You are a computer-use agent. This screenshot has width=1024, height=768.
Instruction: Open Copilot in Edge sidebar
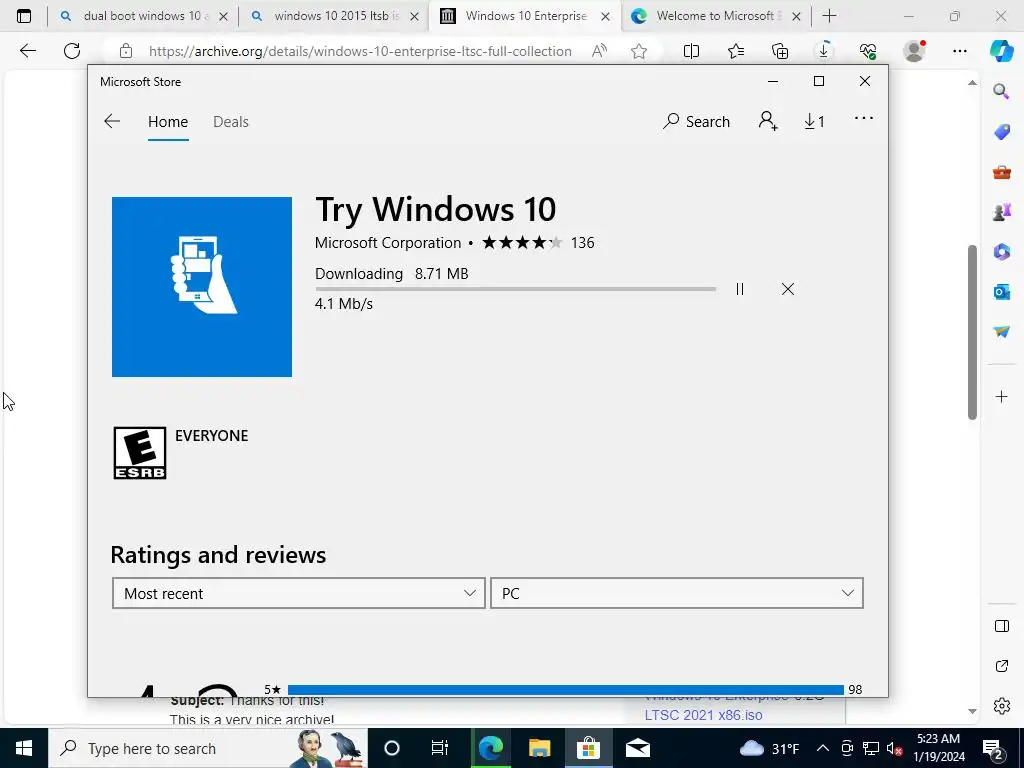pyautogui.click(x=1001, y=51)
